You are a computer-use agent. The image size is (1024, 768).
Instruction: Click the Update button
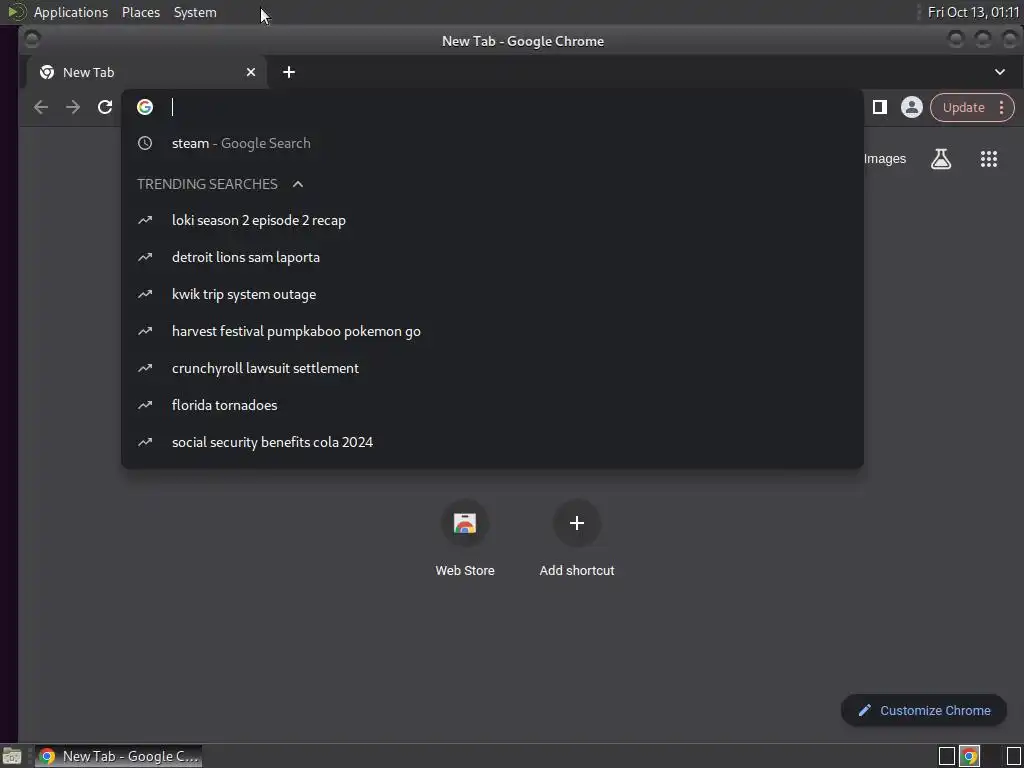pos(963,108)
